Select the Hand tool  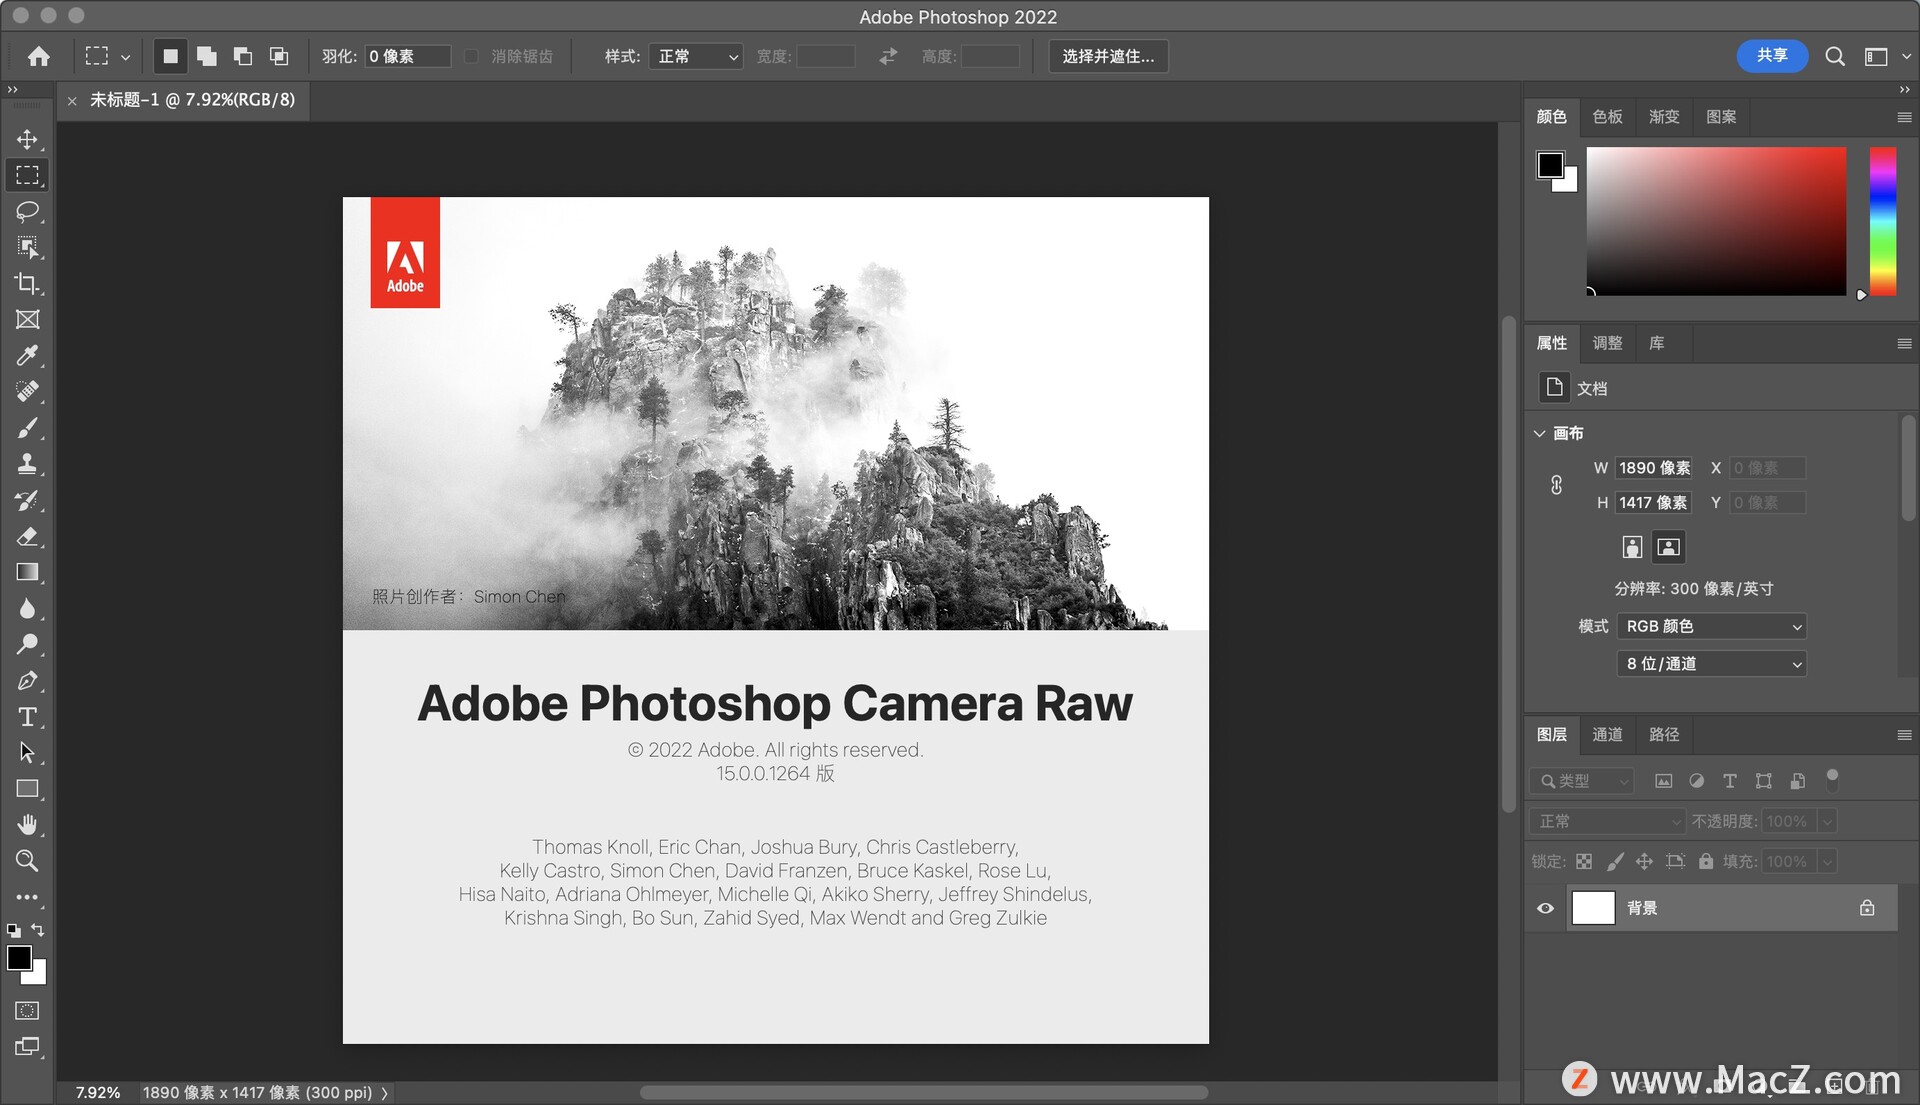point(27,824)
